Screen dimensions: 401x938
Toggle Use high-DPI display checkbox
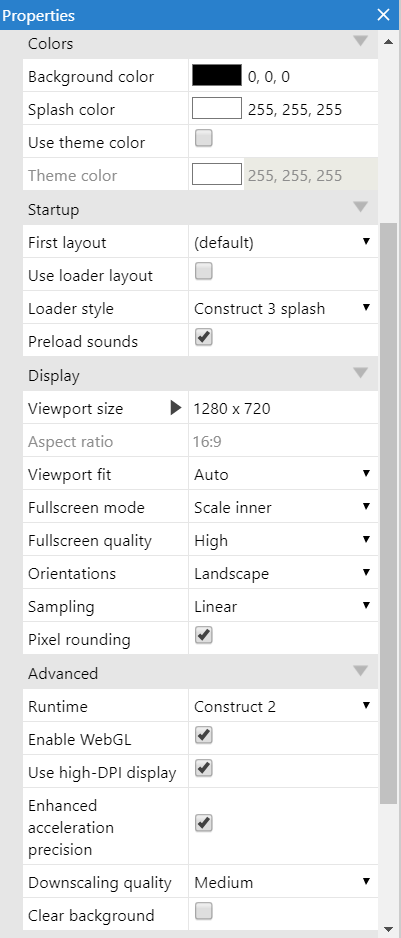204,768
